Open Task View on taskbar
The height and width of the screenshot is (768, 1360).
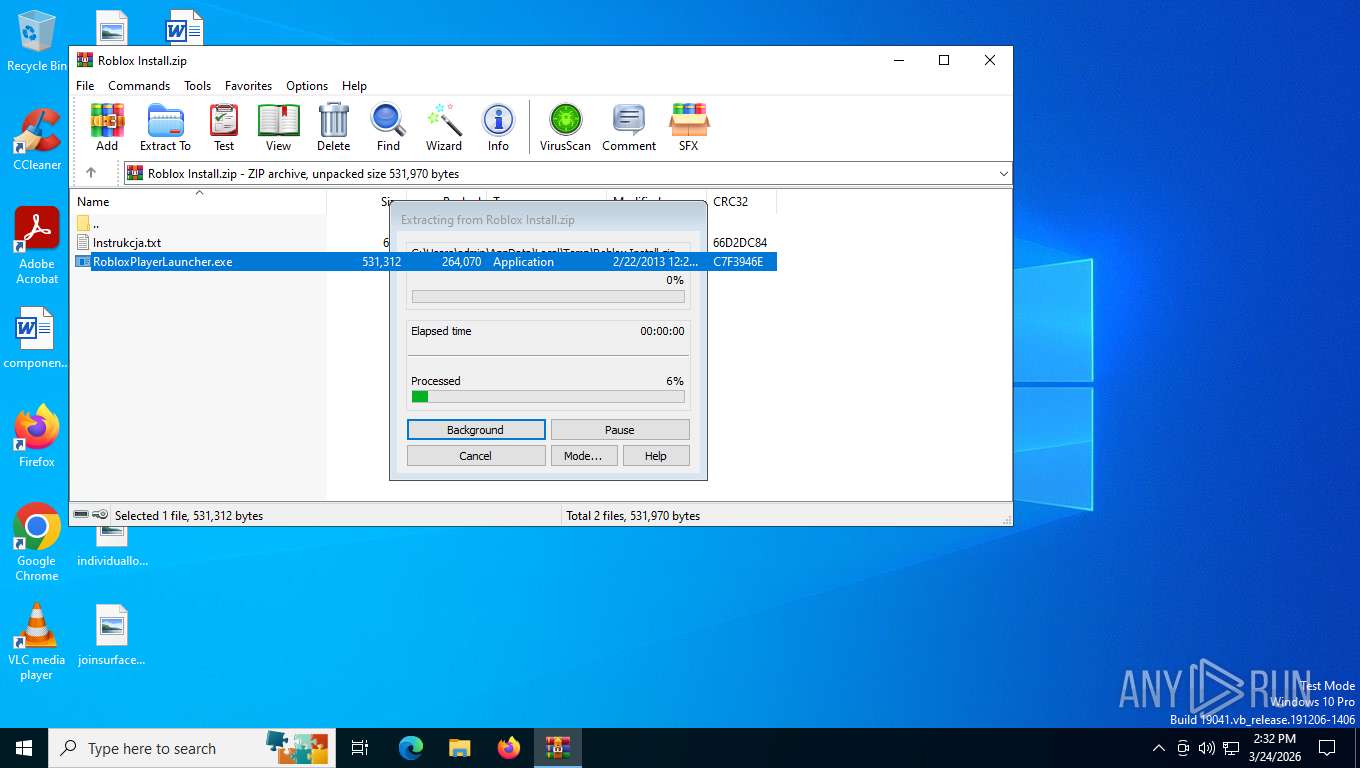pos(360,748)
